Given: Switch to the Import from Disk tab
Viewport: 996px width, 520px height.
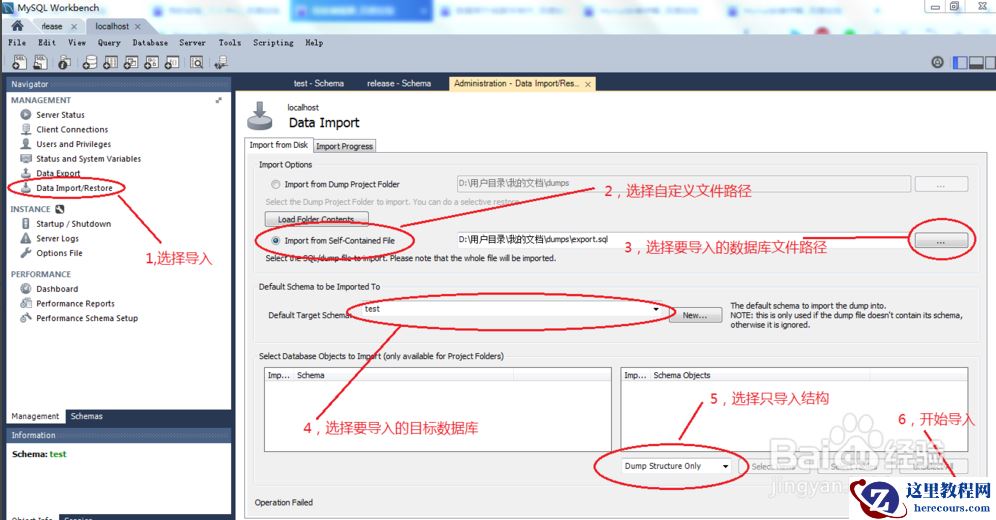Looking at the screenshot, I should pos(278,145).
